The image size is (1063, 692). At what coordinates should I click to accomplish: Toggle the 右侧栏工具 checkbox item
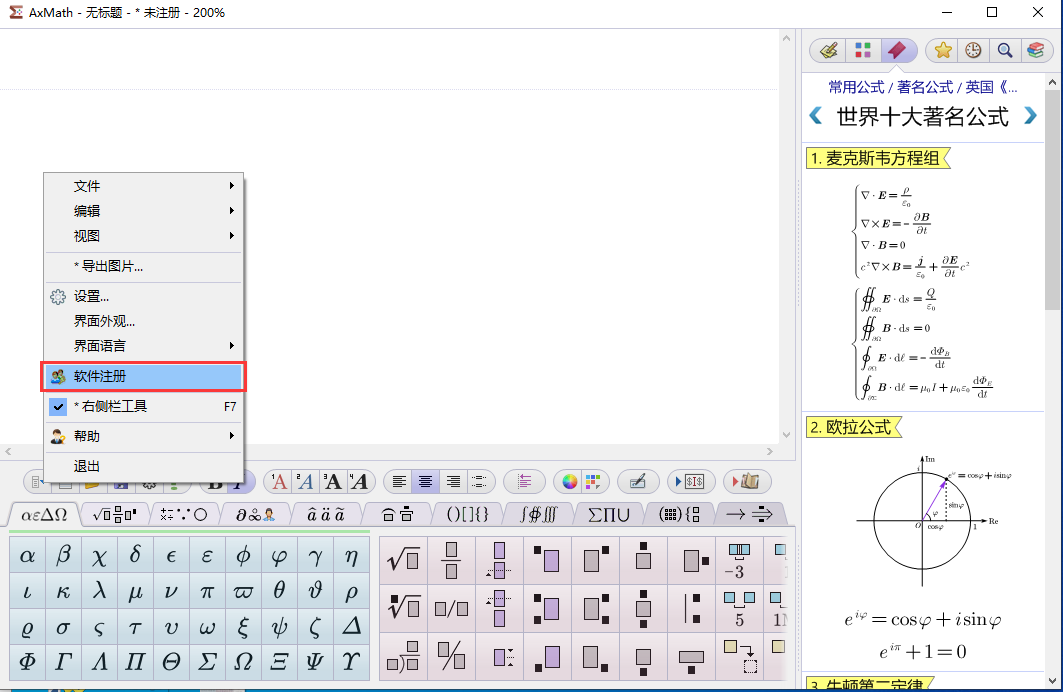143,406
